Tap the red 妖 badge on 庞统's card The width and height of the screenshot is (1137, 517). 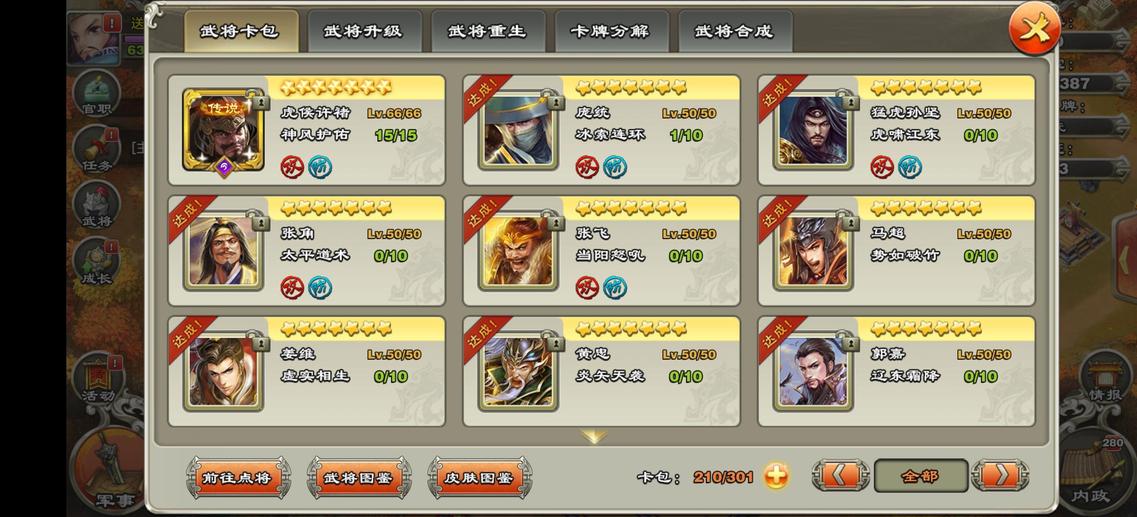coord(587,167)
